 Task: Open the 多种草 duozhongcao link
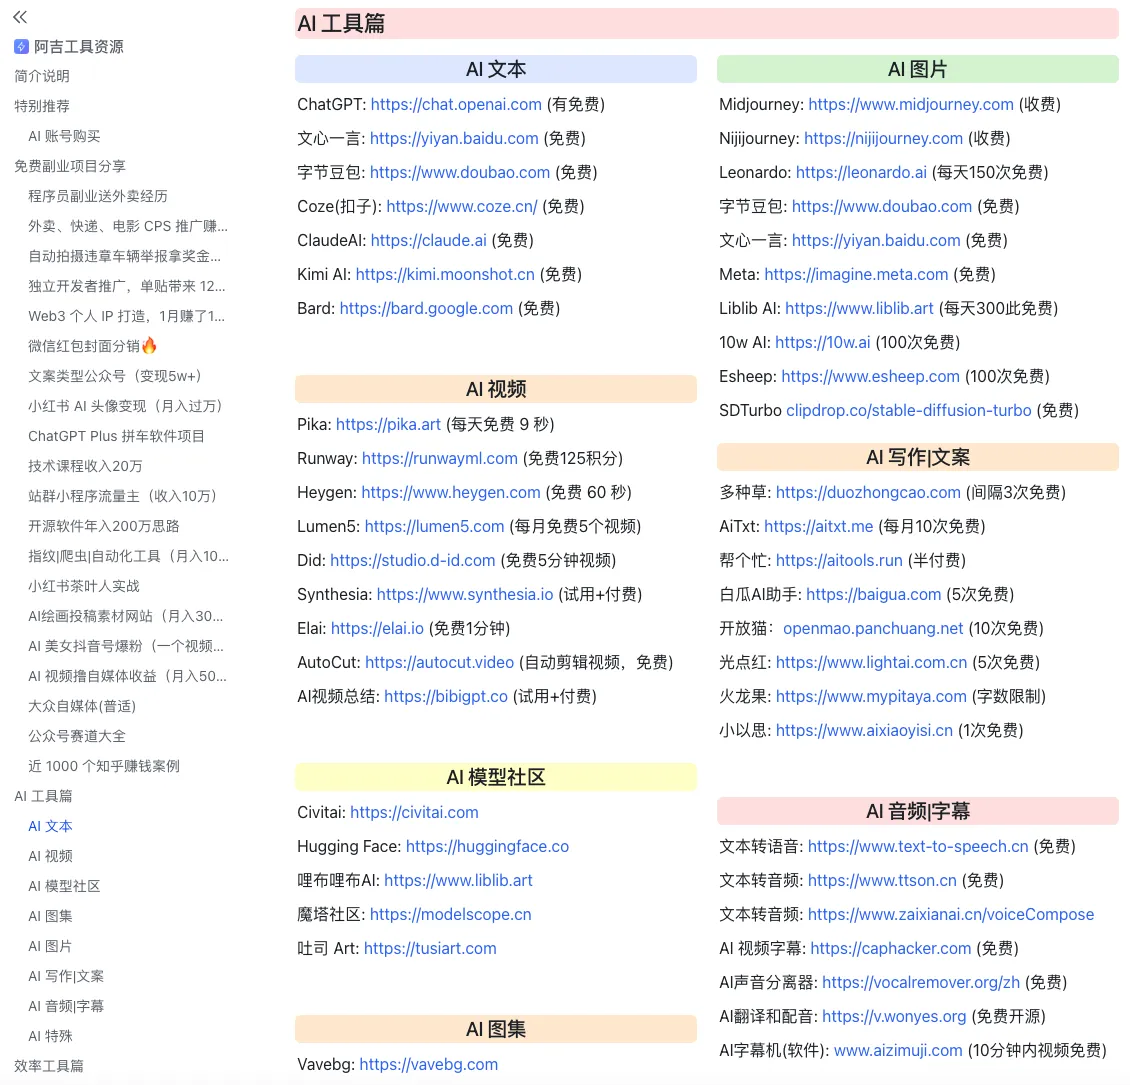pos(868,493)
